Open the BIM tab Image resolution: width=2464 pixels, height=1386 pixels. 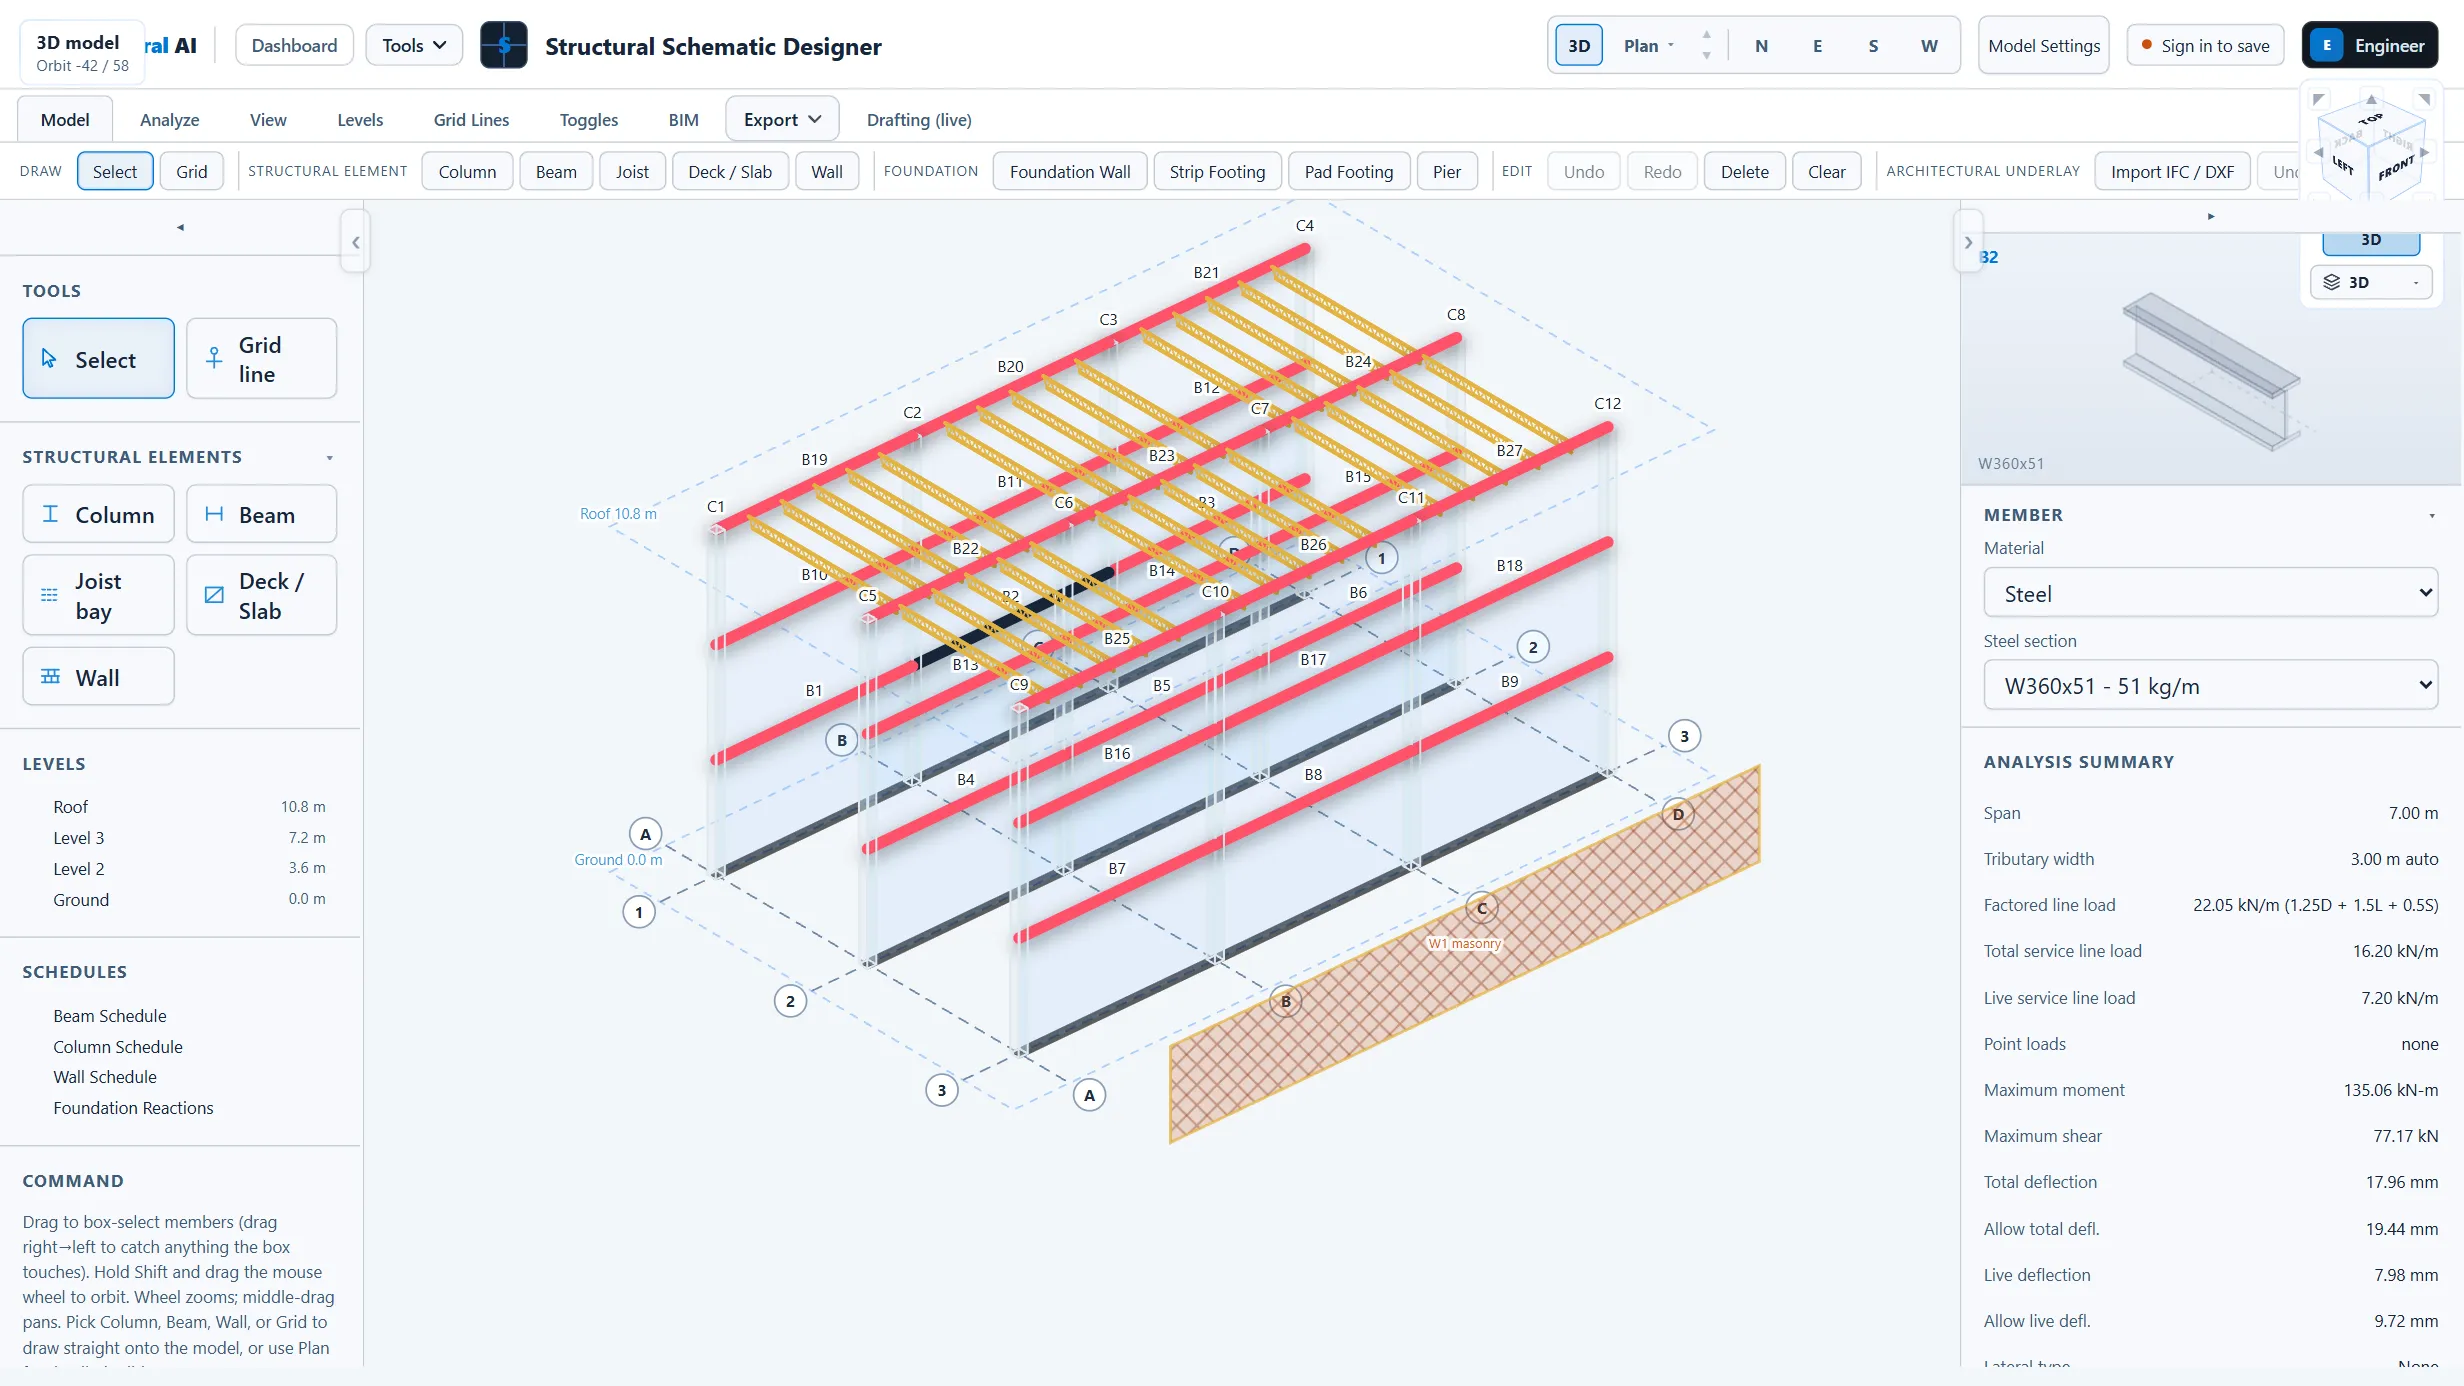coord(684,119)
